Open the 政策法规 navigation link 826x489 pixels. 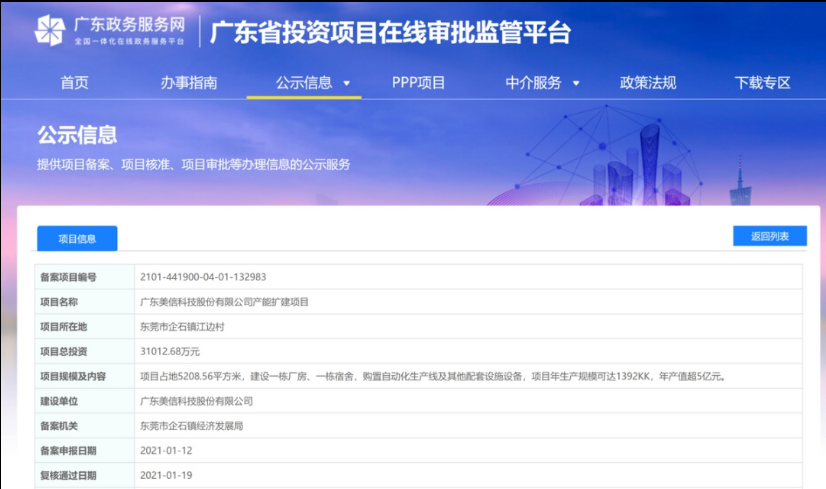point(648,83)
